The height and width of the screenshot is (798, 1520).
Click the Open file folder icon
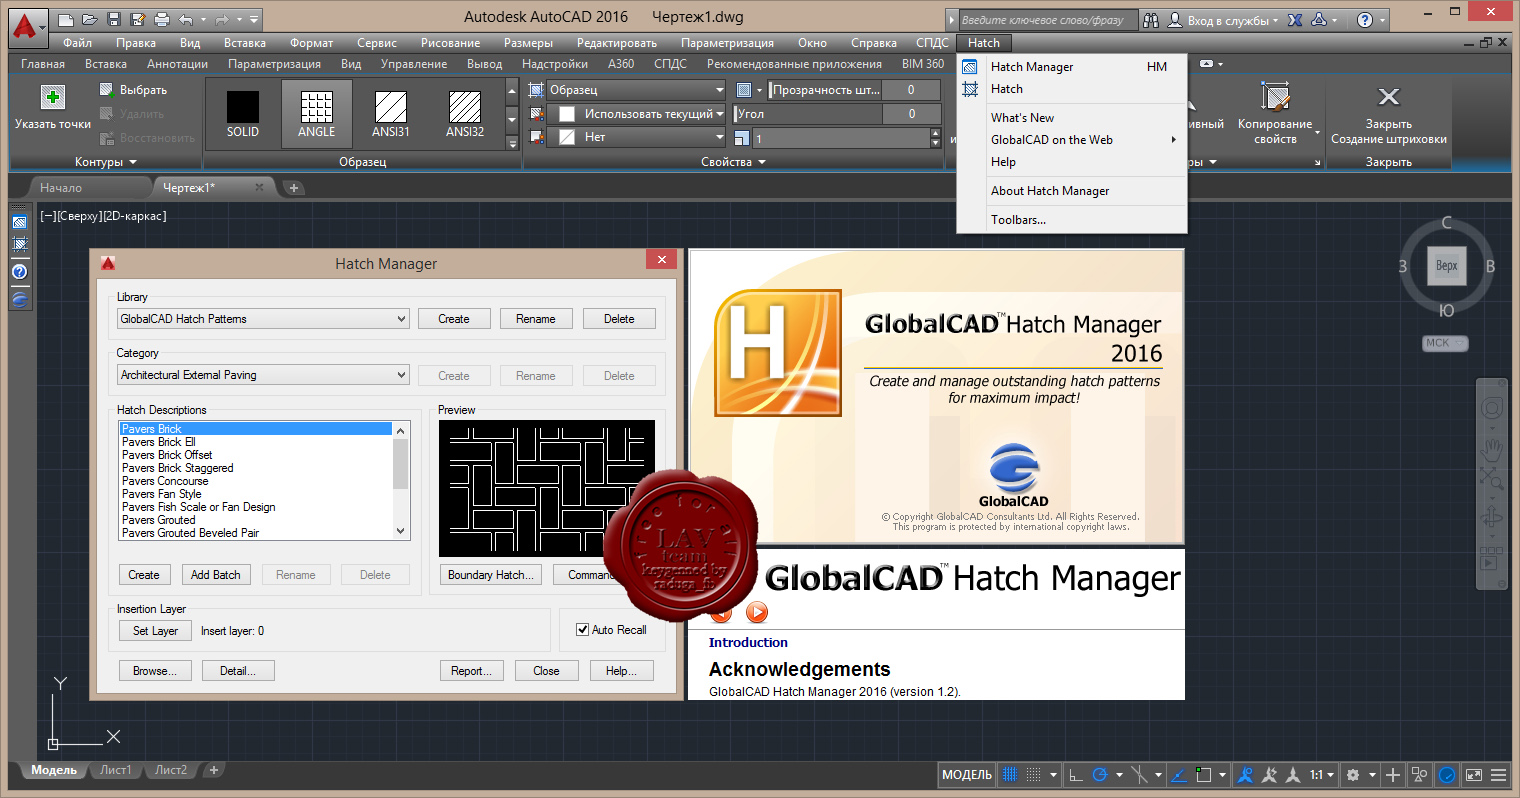pos(90,19)
